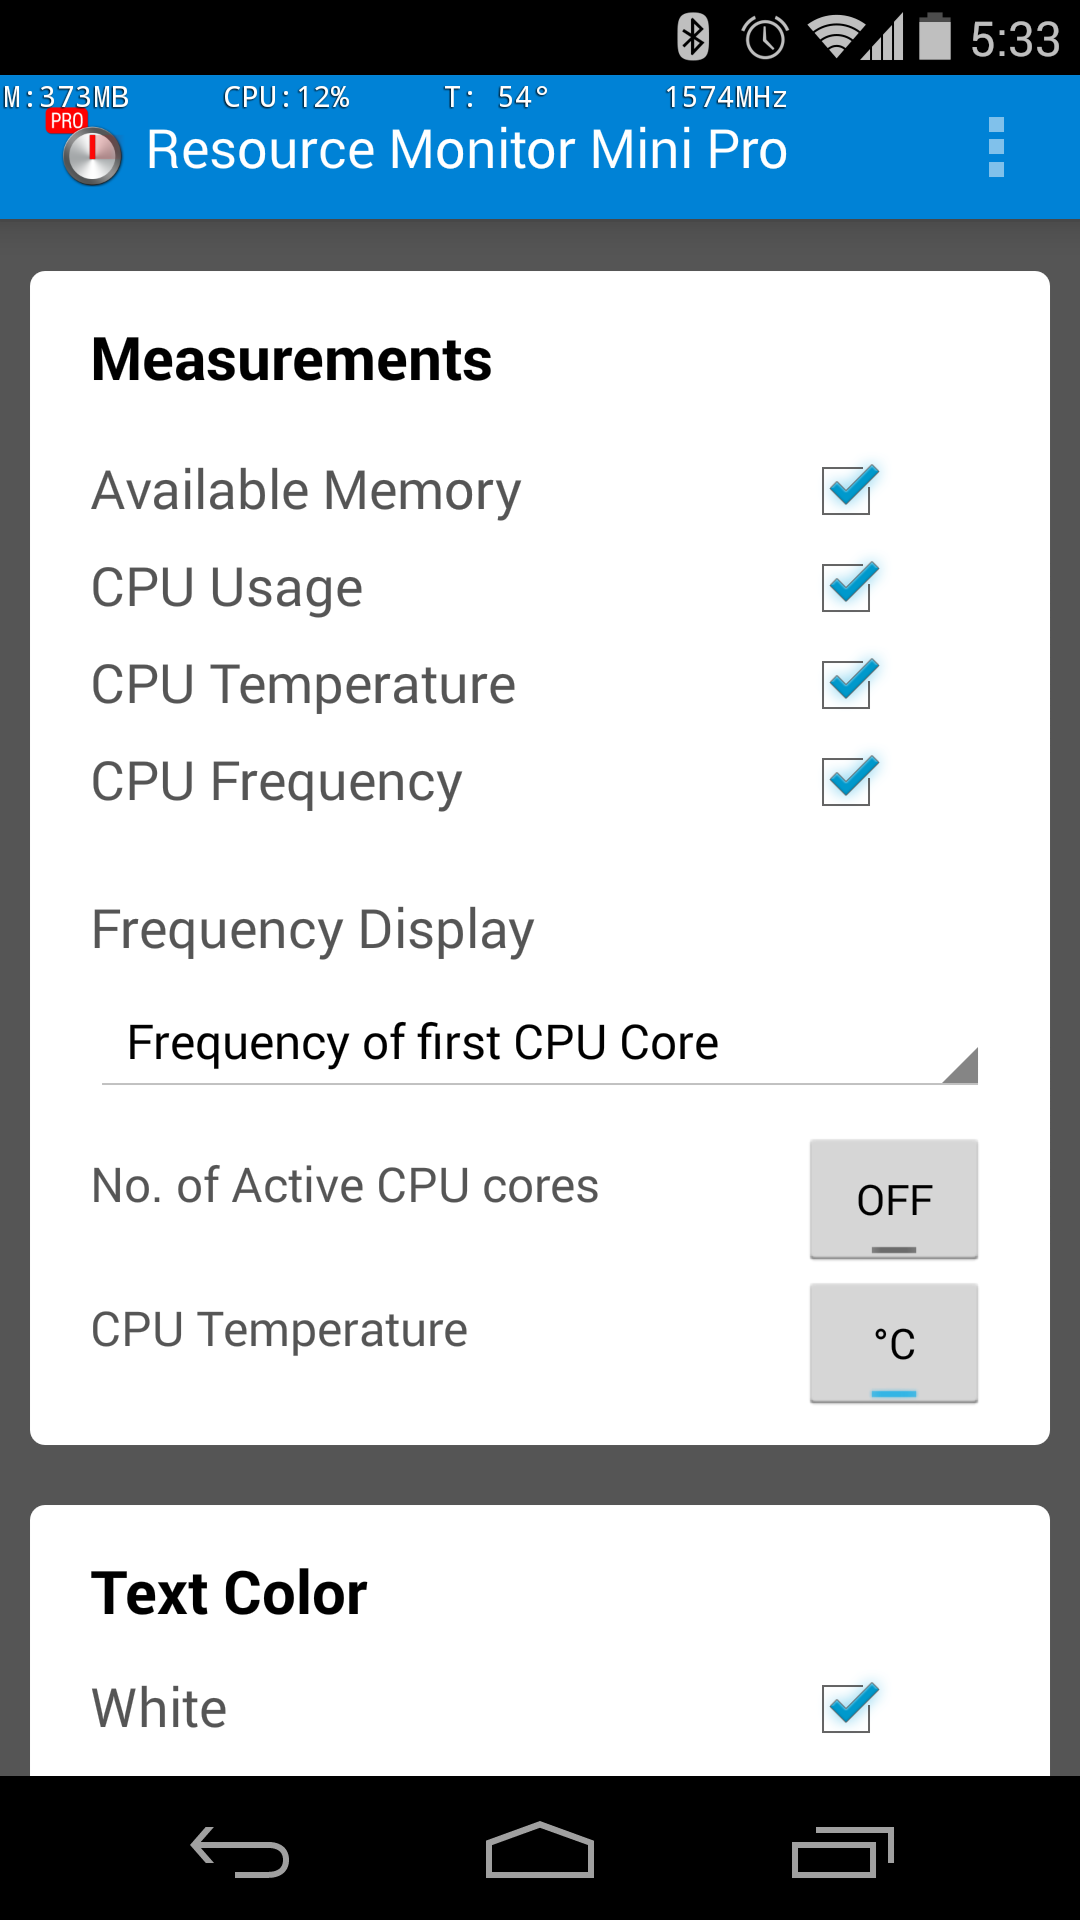Tap the battery status icon
Screen dimensions: 1080x1920
(935, 37)
